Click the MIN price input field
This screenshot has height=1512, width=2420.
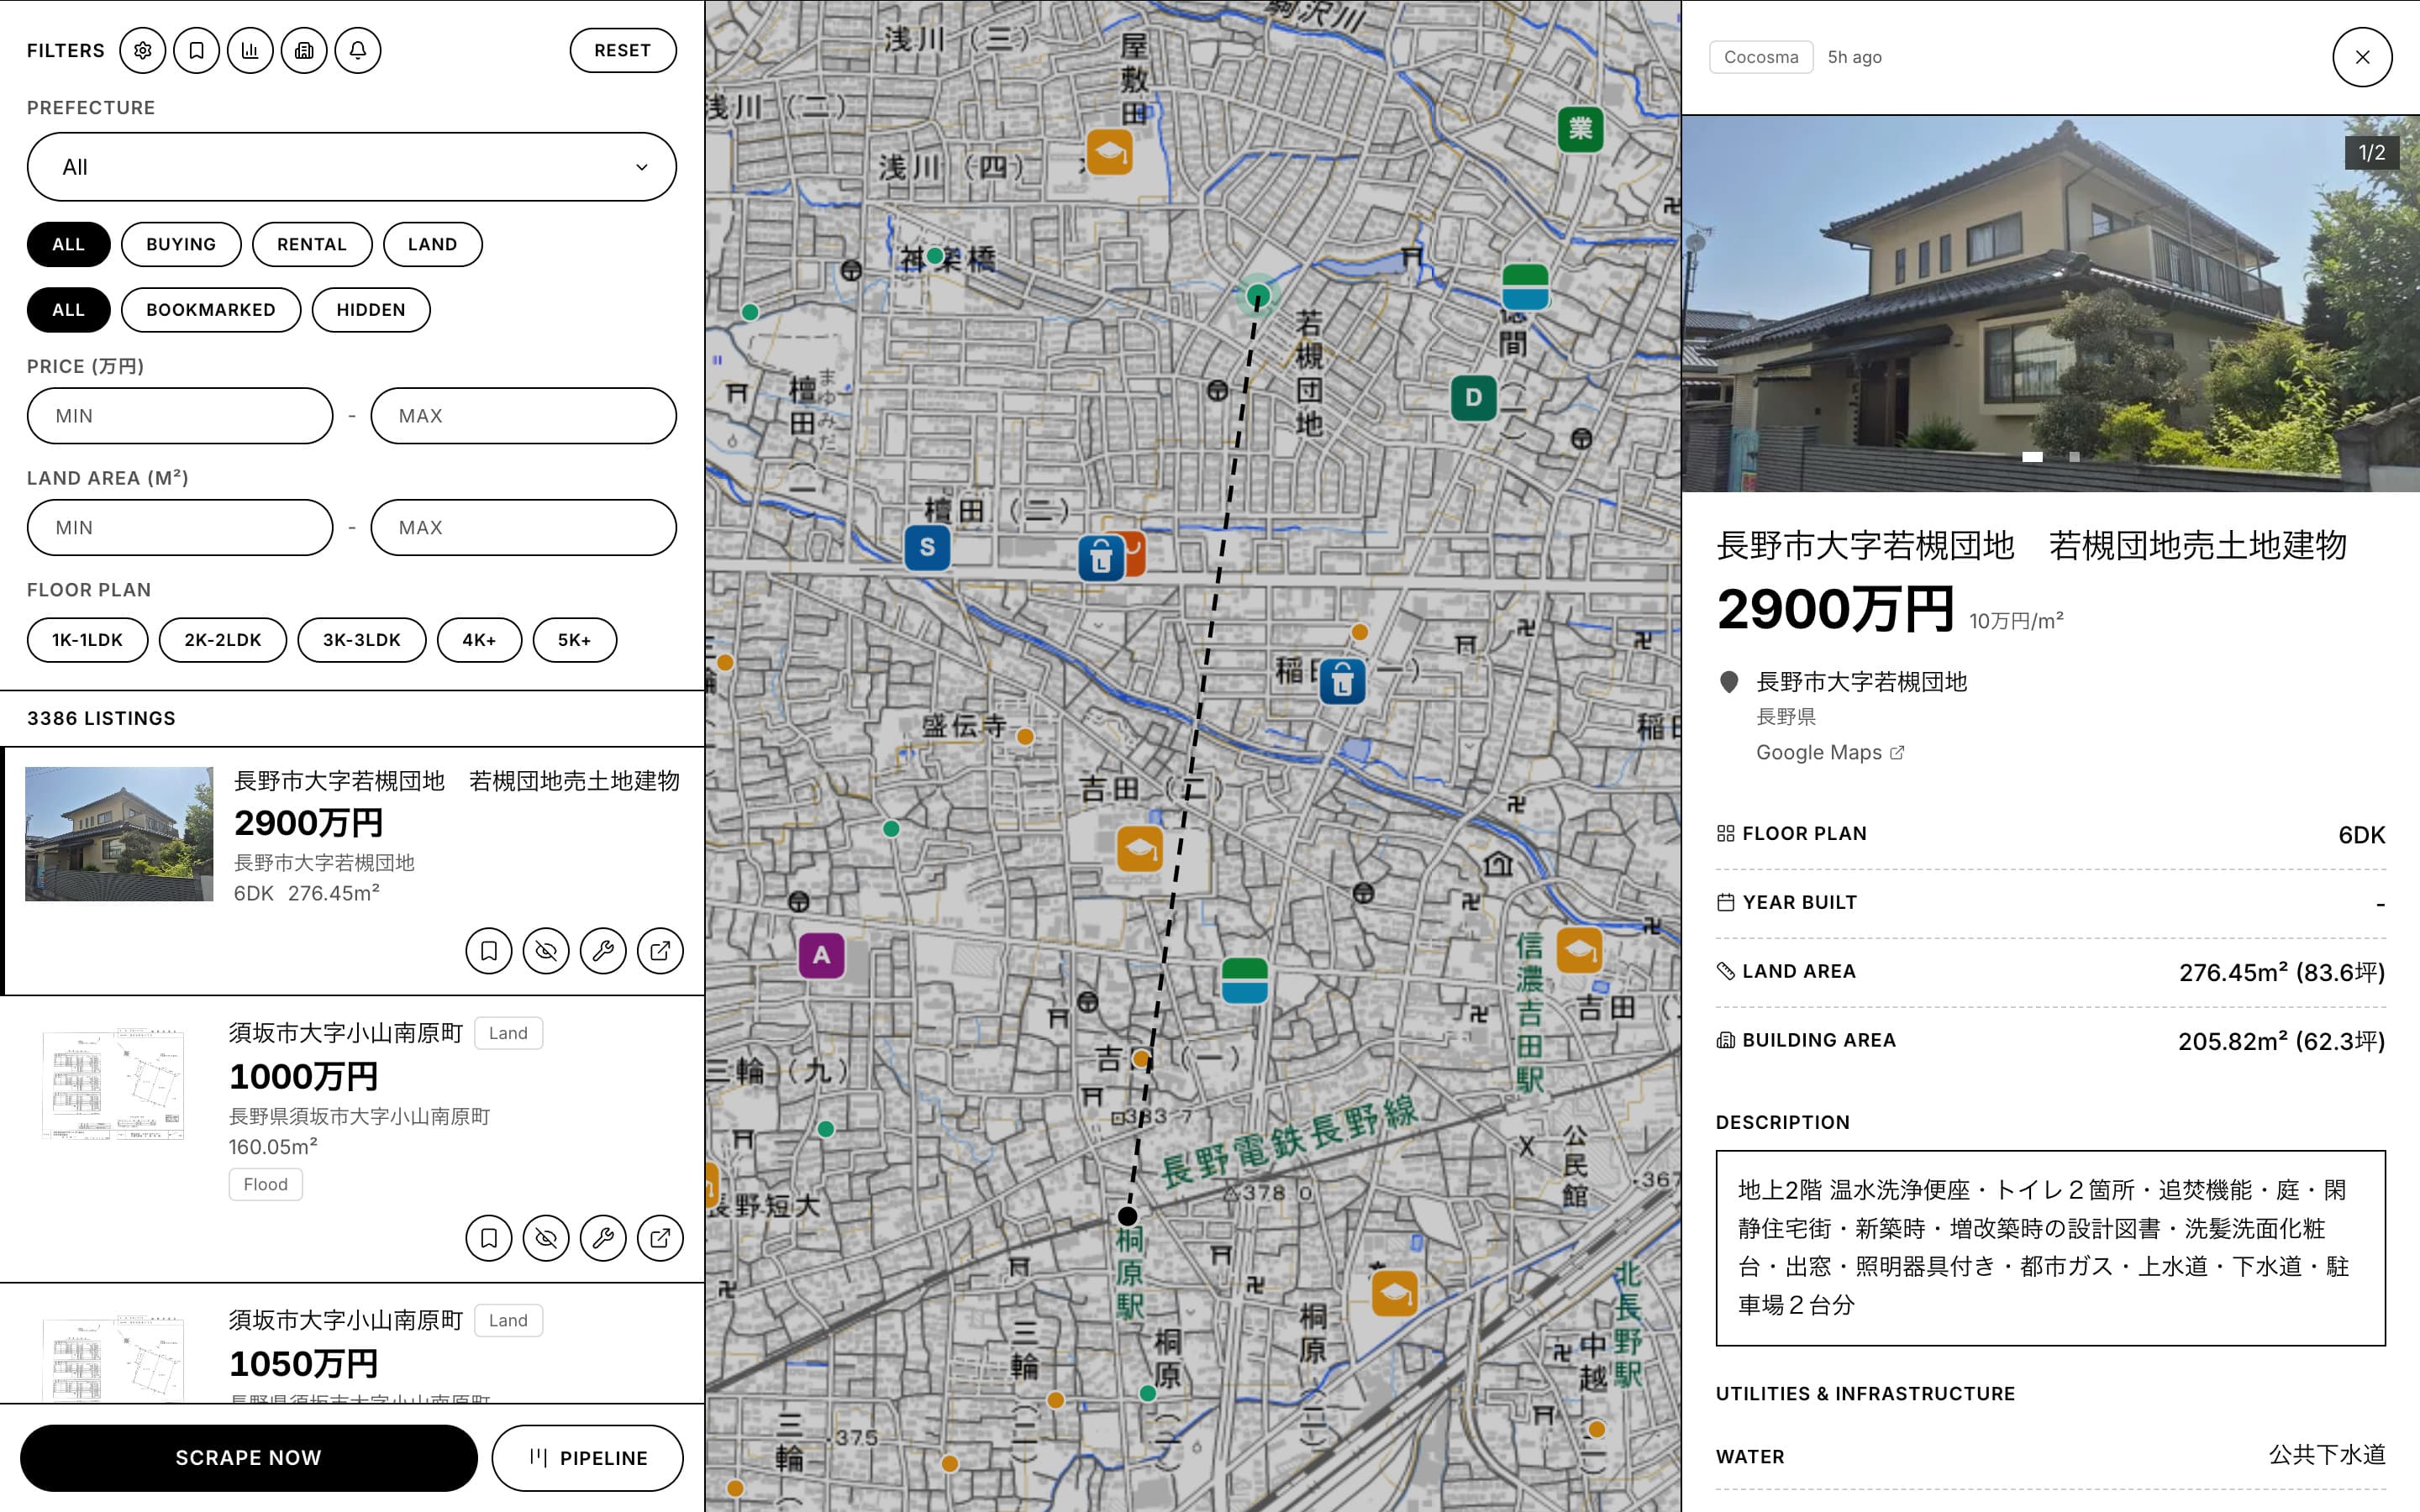pos(180,416)
